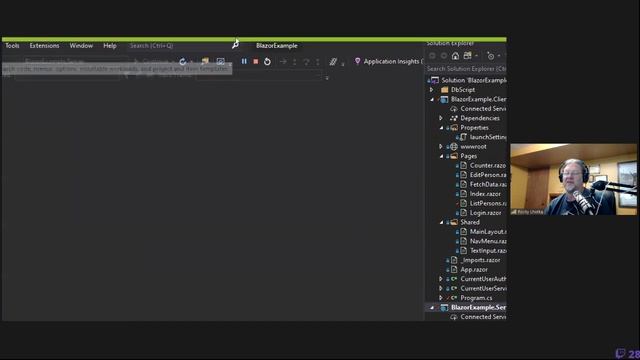Image resolution: width=640 pixels, height=360 pixels.
Task: Select the BlazorExample.Ser project node
Action: point(478,307)
